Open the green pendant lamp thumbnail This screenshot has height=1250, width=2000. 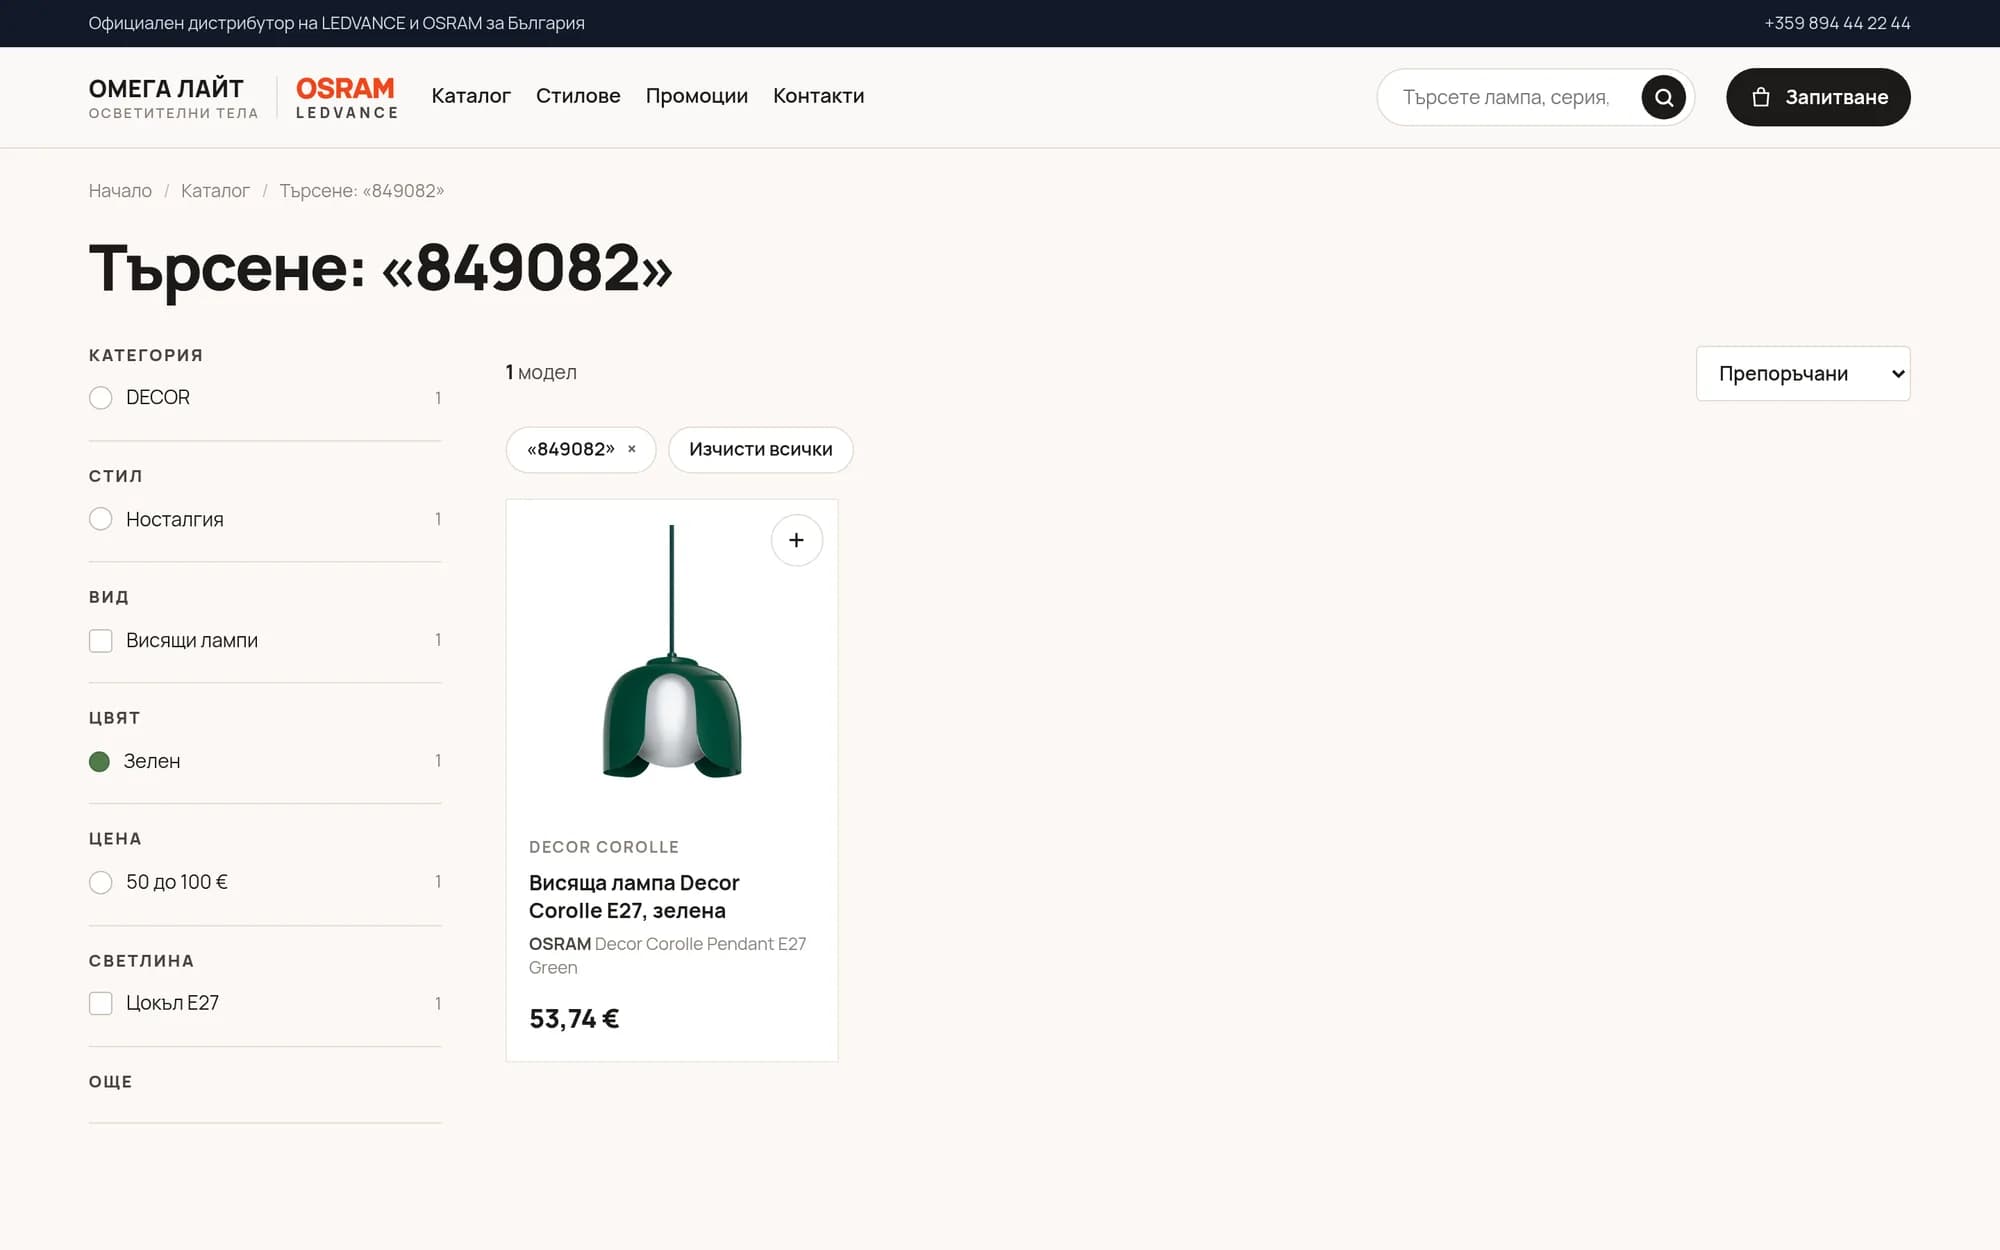(671, 652)
